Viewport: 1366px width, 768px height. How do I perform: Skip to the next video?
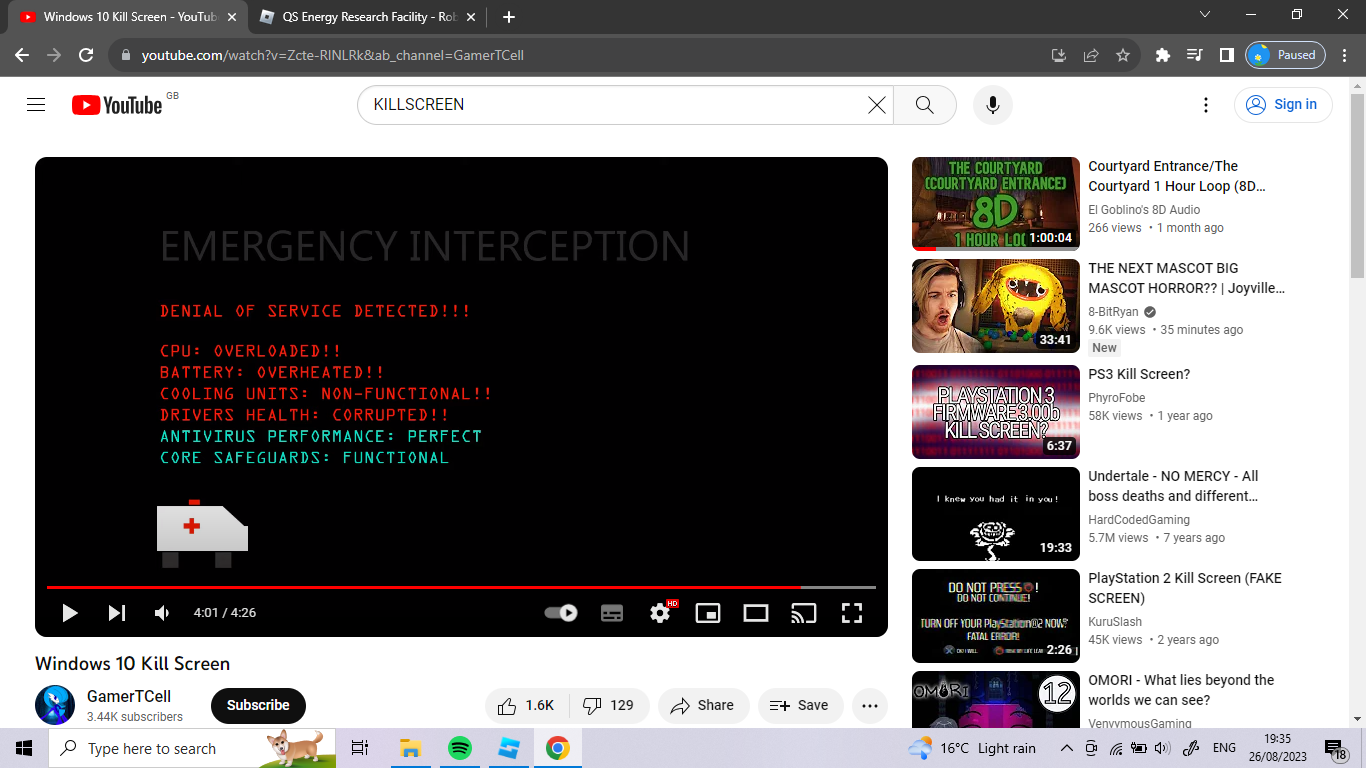(117, 613)
